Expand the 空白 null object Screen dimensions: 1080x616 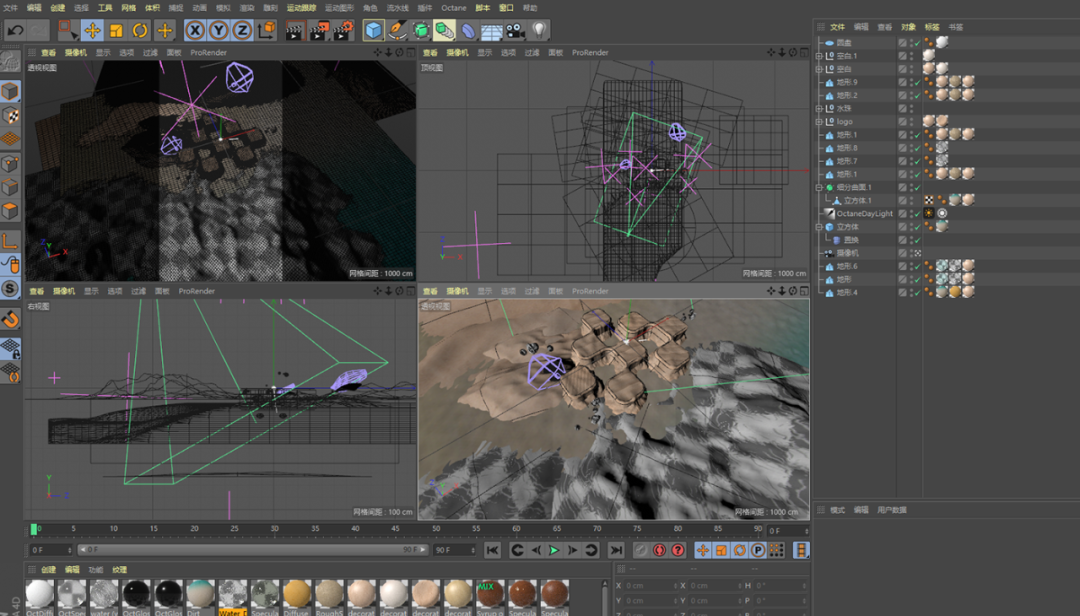819,69
